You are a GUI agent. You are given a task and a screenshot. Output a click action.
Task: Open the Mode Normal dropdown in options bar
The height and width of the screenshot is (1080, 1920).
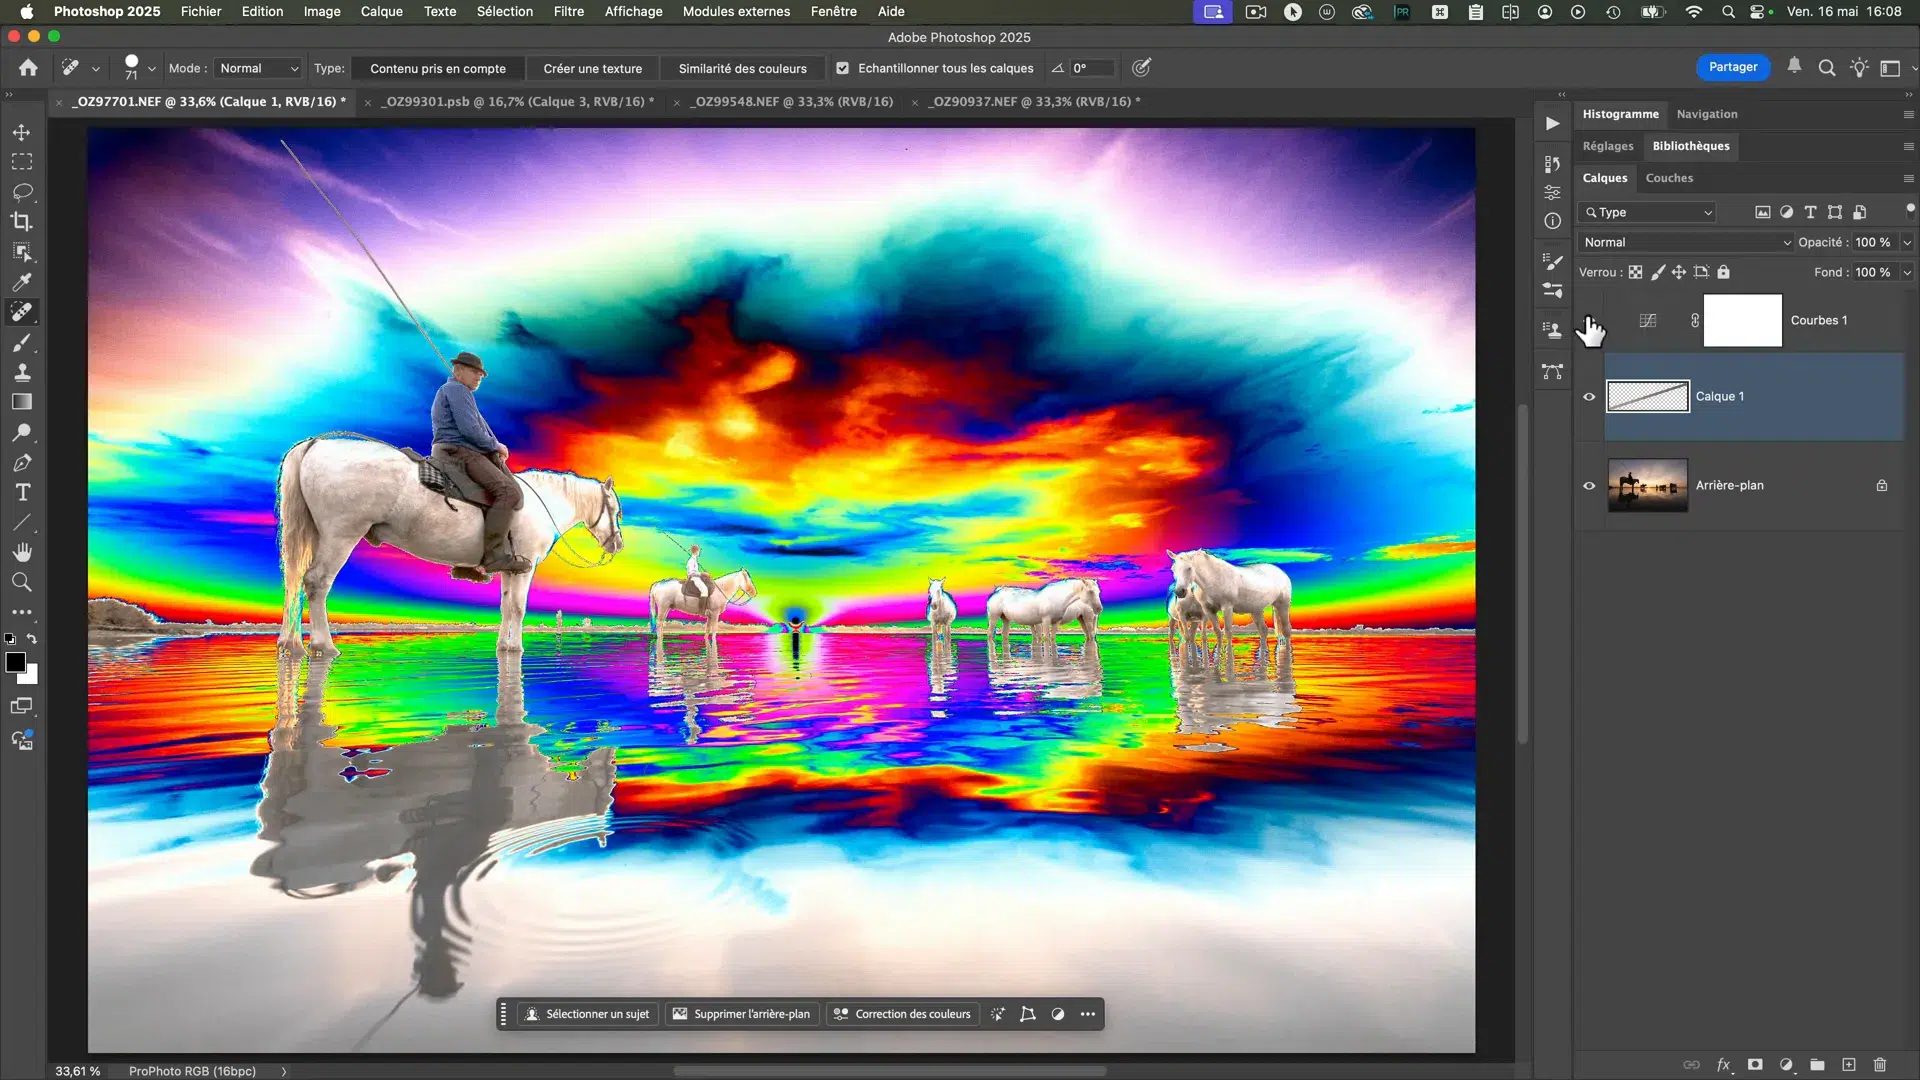(x=259, y=68)
